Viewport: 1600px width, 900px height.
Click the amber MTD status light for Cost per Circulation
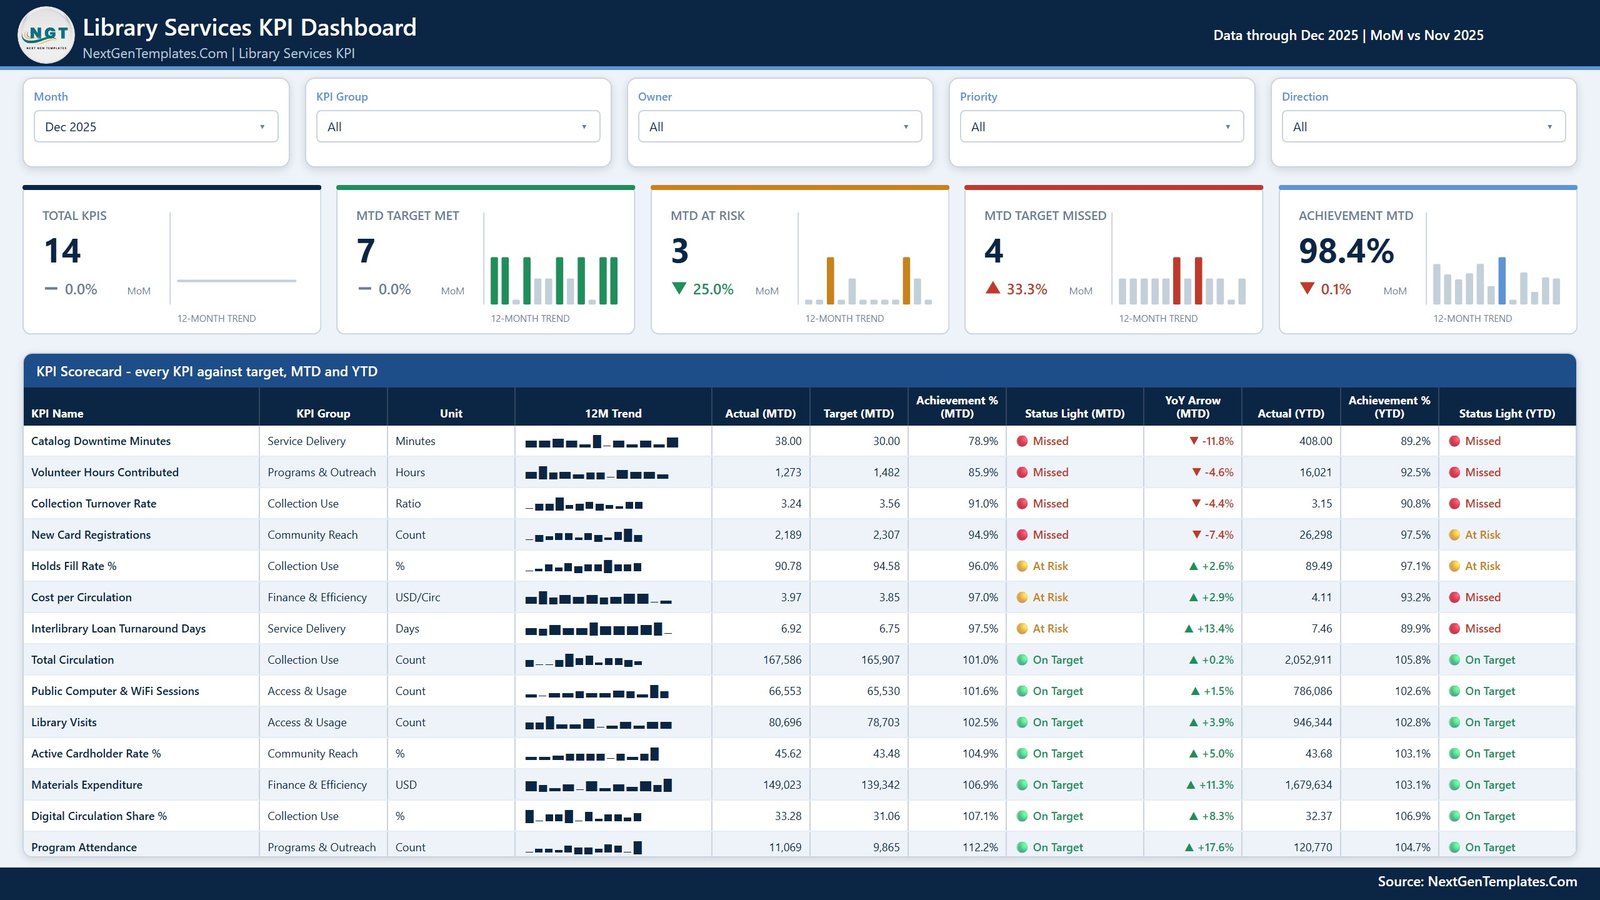(1023, 597)
